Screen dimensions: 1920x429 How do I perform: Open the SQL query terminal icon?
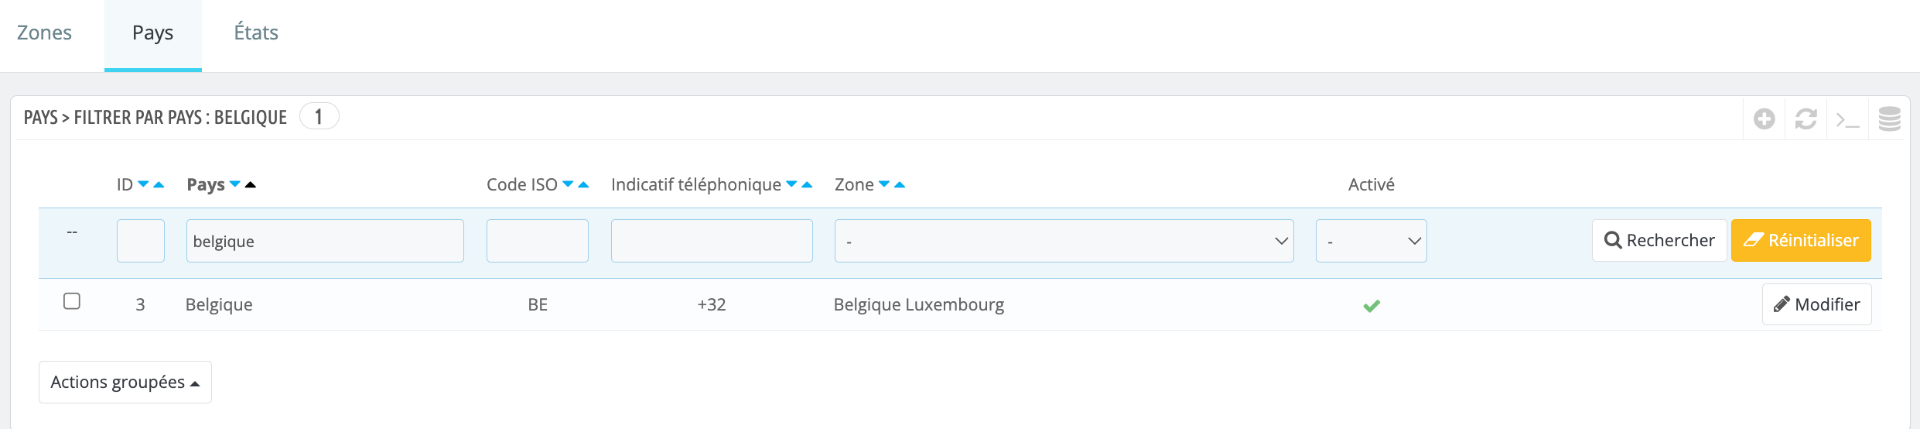coord(1847,119)
